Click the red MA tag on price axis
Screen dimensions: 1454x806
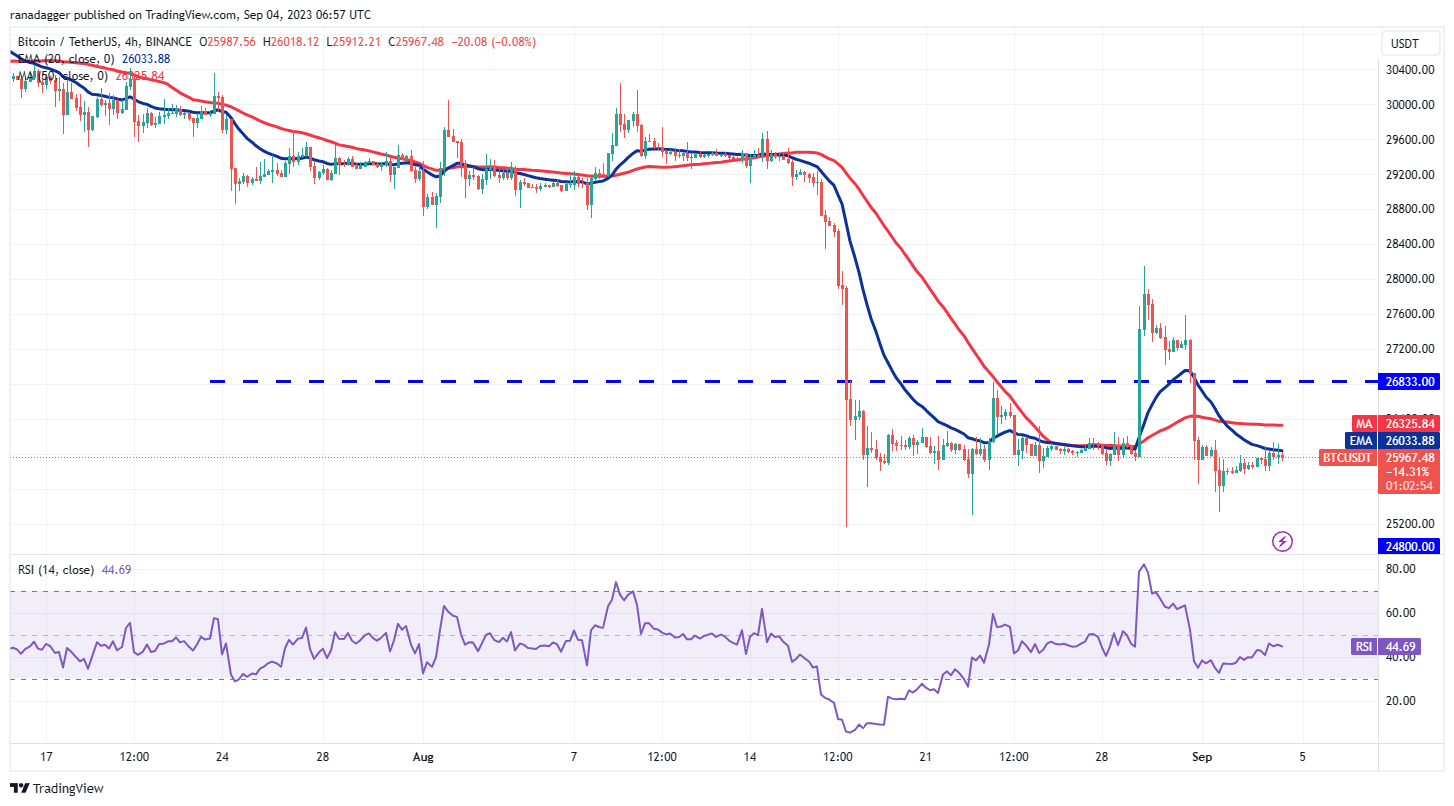(1362, 423)
